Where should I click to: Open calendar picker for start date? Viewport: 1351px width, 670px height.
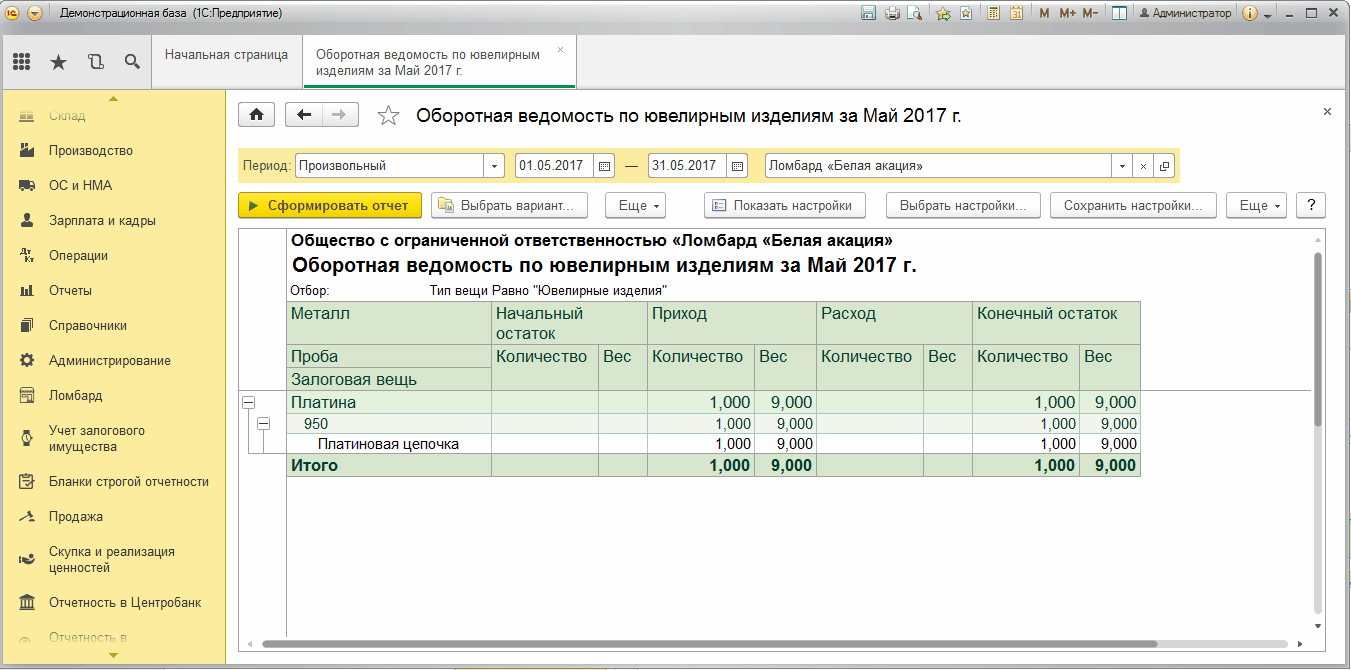pos(604,166)
